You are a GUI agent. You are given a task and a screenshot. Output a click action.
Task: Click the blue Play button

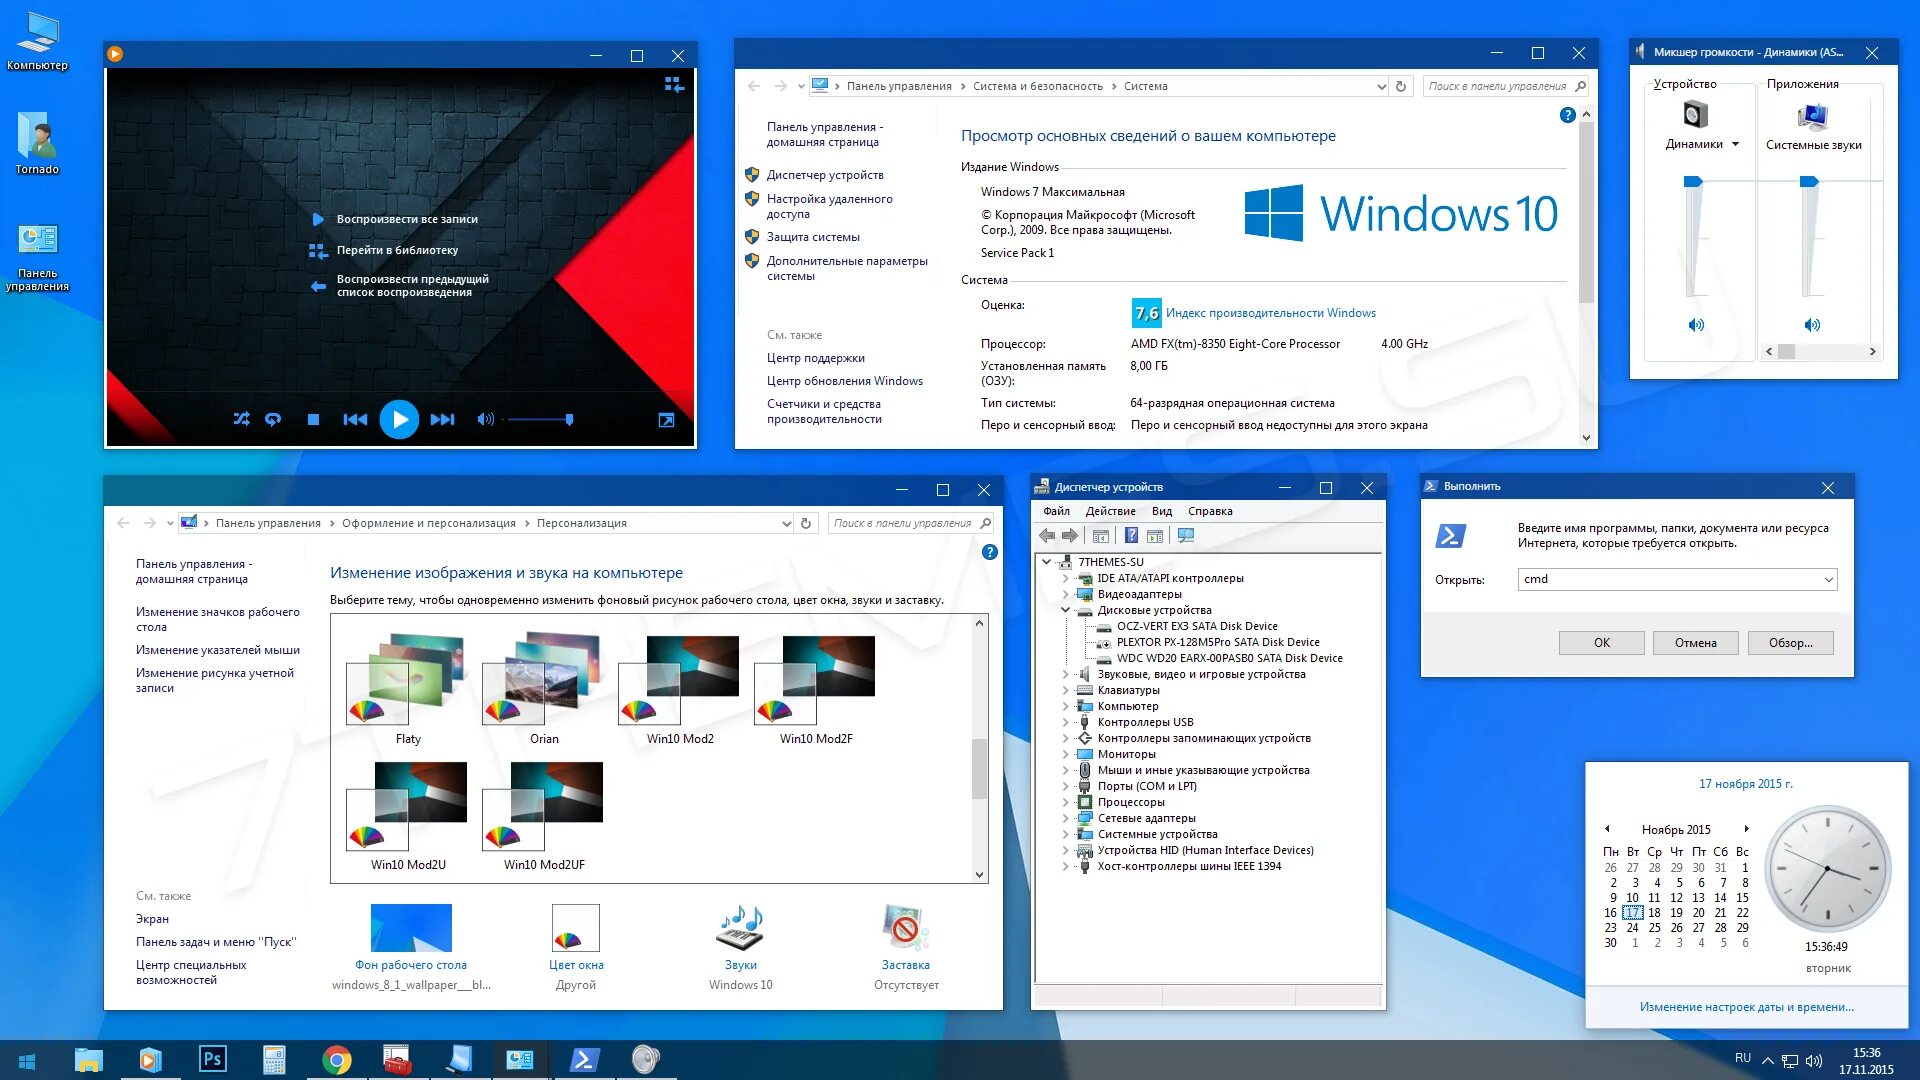(399, 420)
